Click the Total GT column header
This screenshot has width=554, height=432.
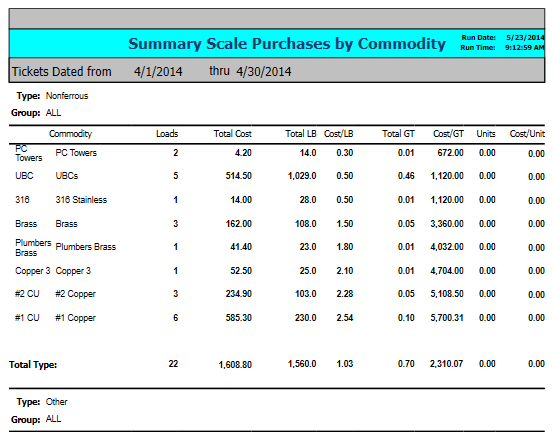point(398,134)
